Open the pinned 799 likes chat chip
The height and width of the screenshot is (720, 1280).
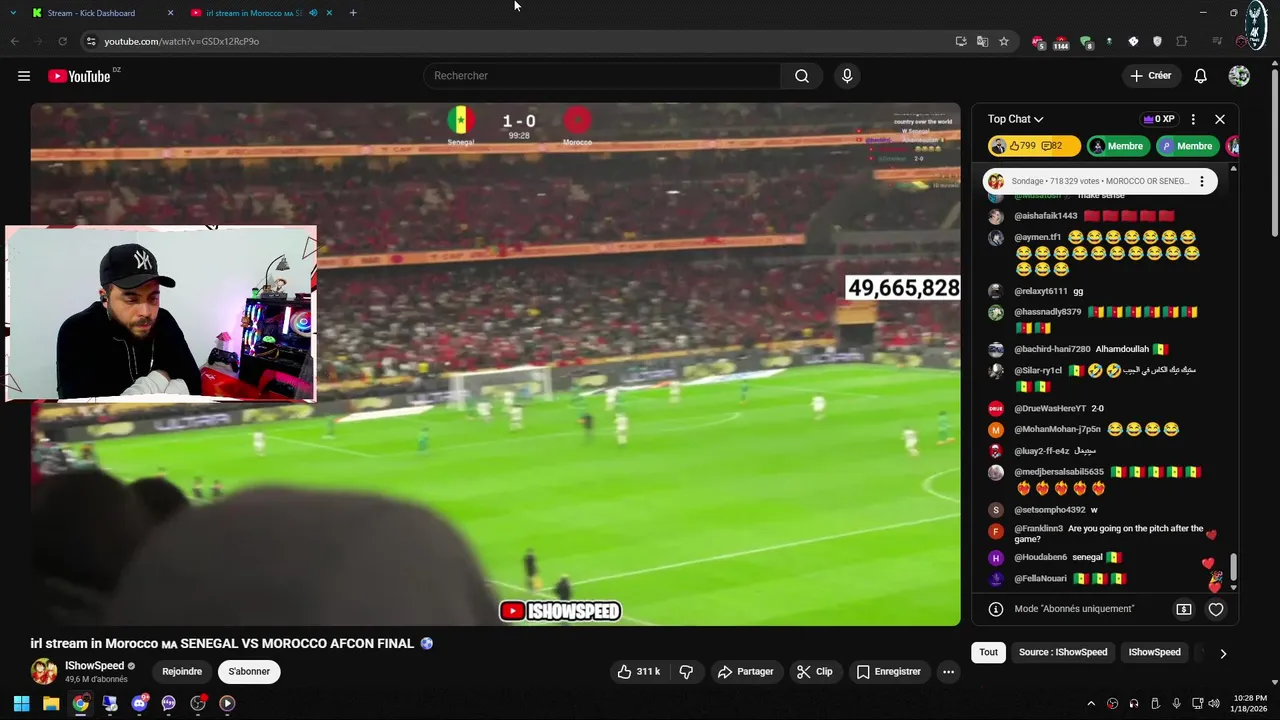1035,146
